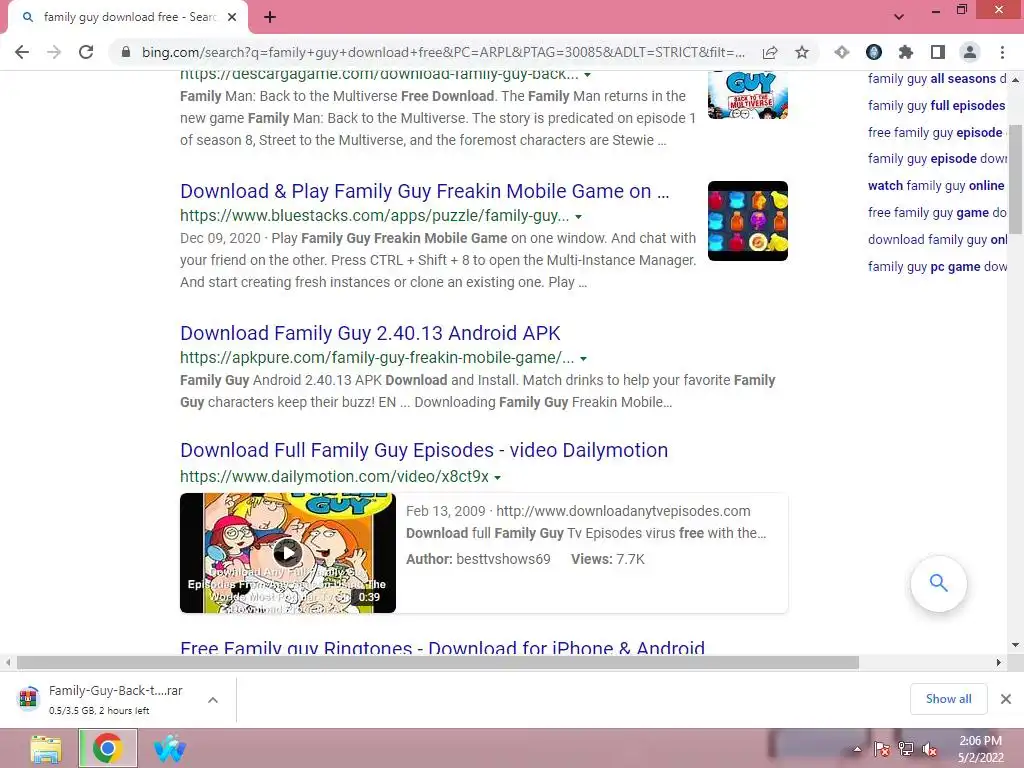Click Chrome icon in taskbar
This screenshot has height=768, width=1024.
point(108,748)
